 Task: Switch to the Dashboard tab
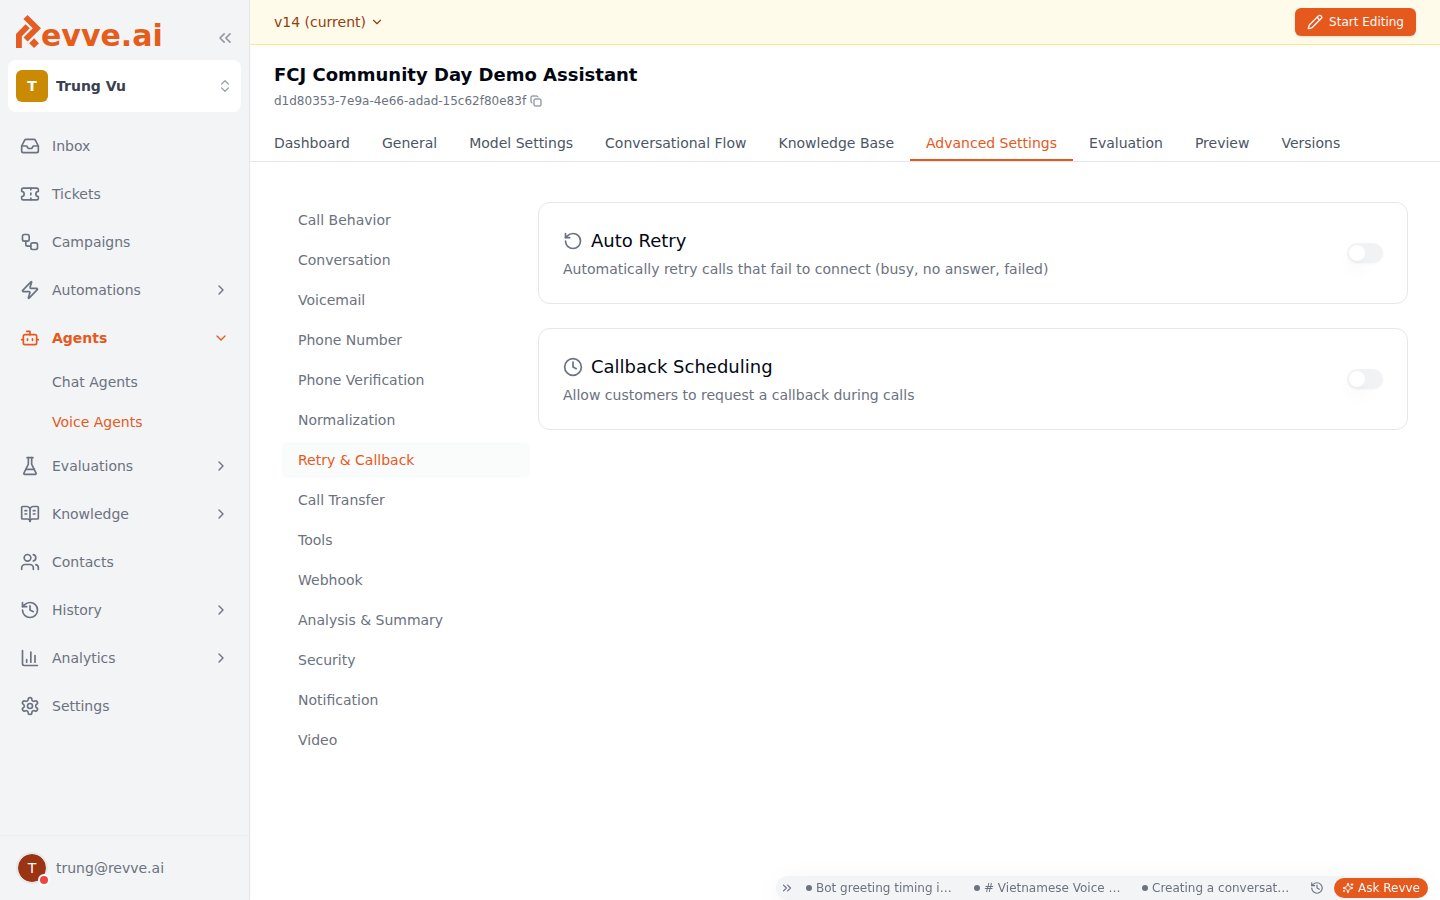tap(312, 143)
